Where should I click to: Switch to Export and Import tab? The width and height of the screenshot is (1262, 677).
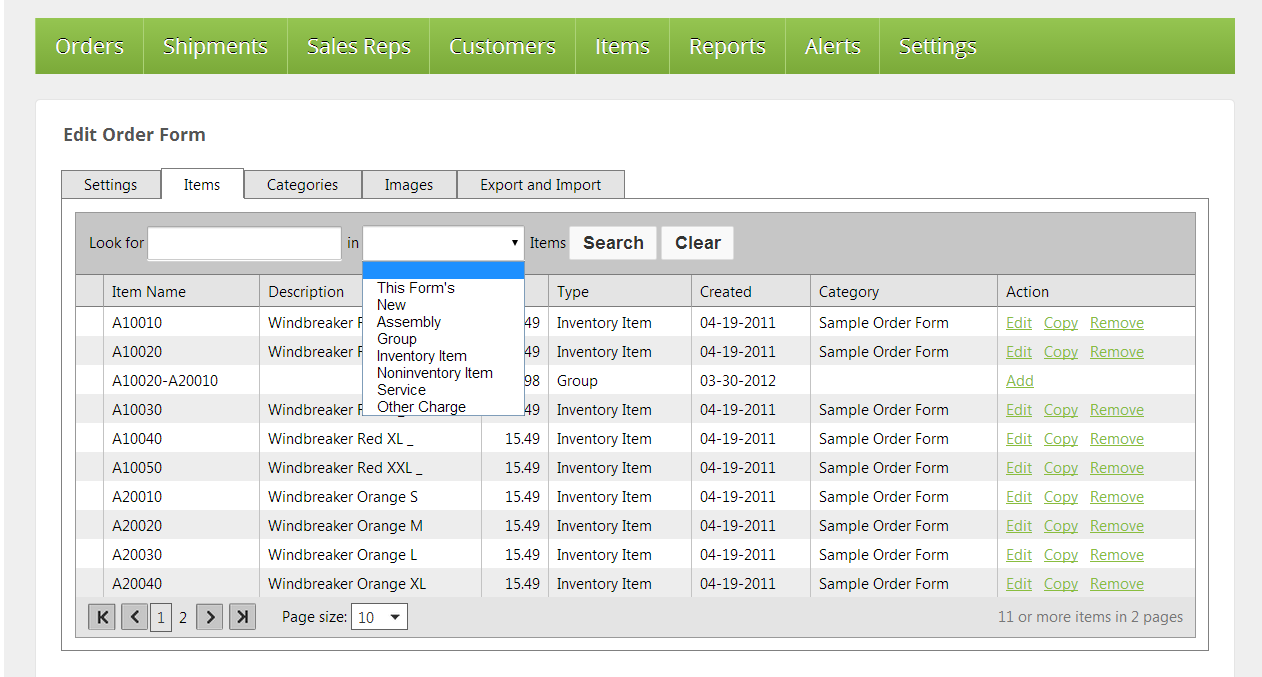click(540, 185)
